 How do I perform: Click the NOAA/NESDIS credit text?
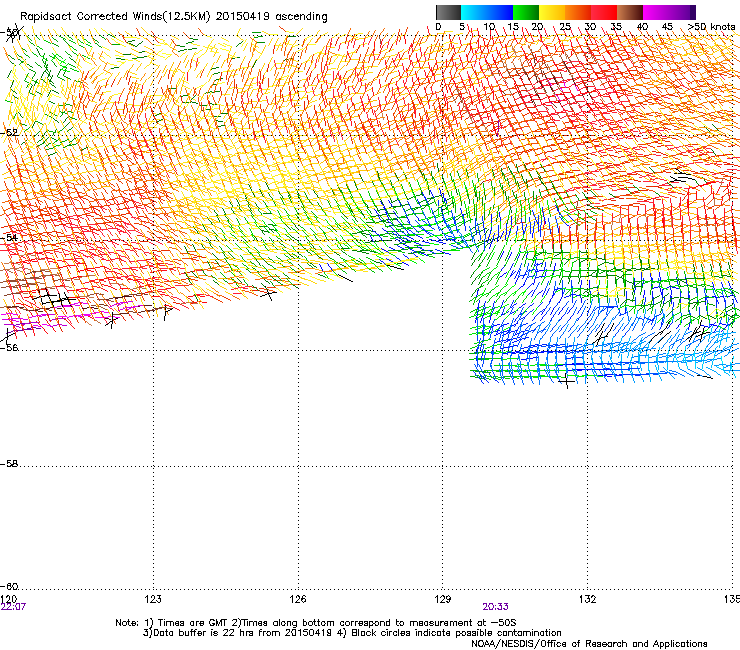click(589, 644)
